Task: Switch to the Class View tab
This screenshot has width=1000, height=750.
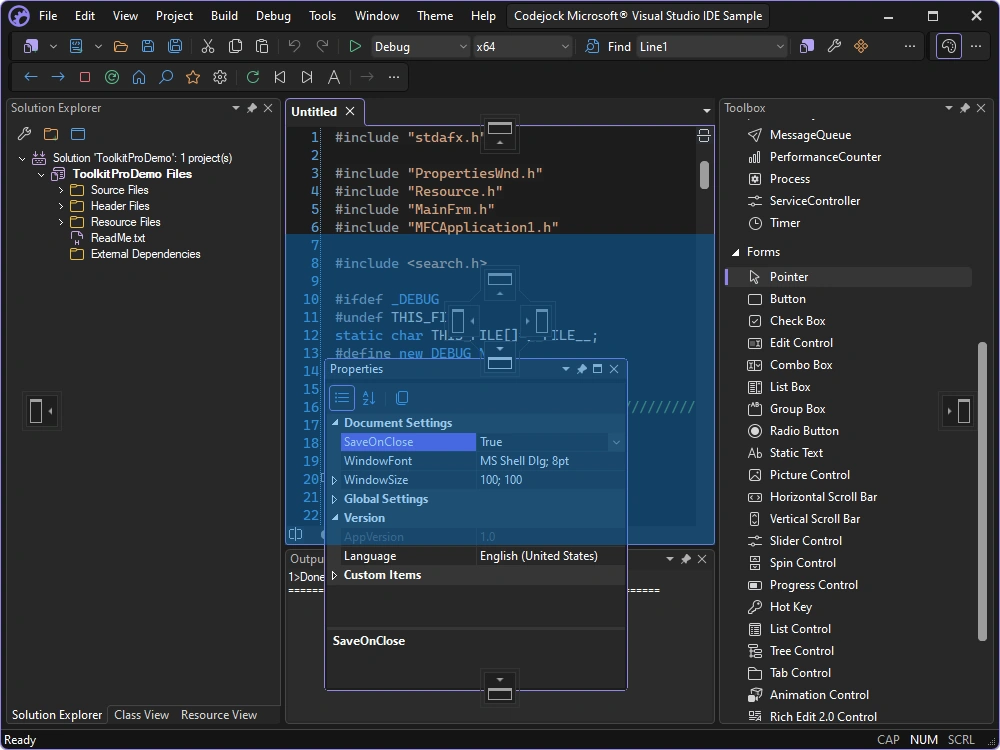Action: 142,715
